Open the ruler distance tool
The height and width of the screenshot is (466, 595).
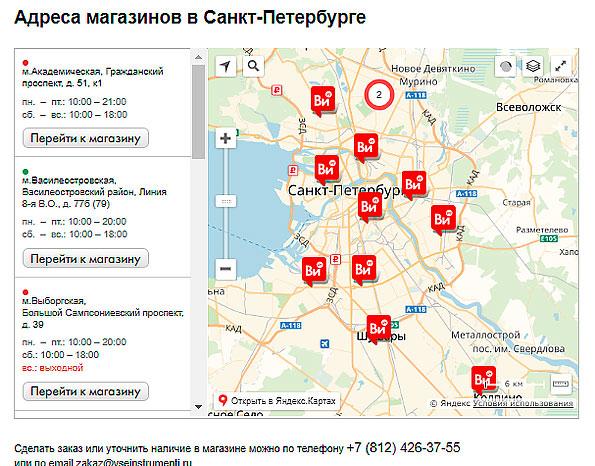pos(560,384)
